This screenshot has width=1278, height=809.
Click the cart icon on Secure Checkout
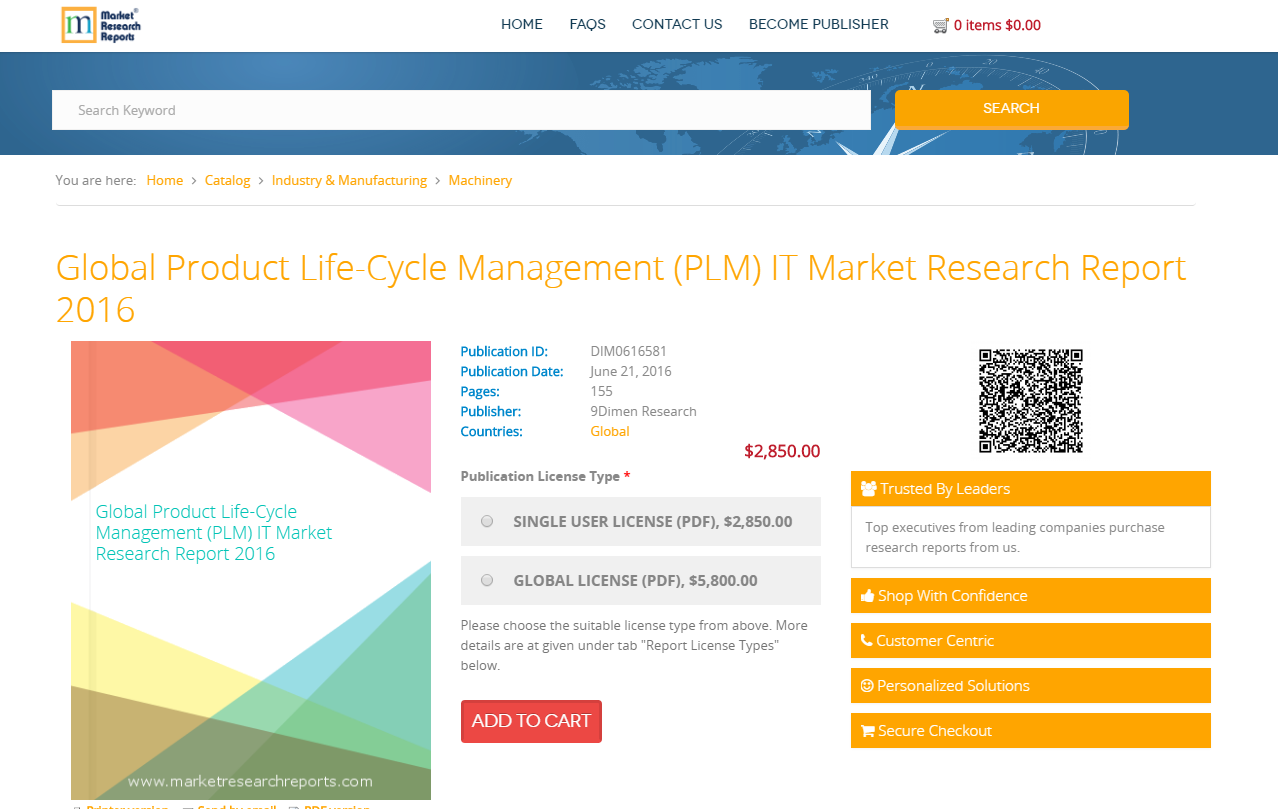point(866,730)
